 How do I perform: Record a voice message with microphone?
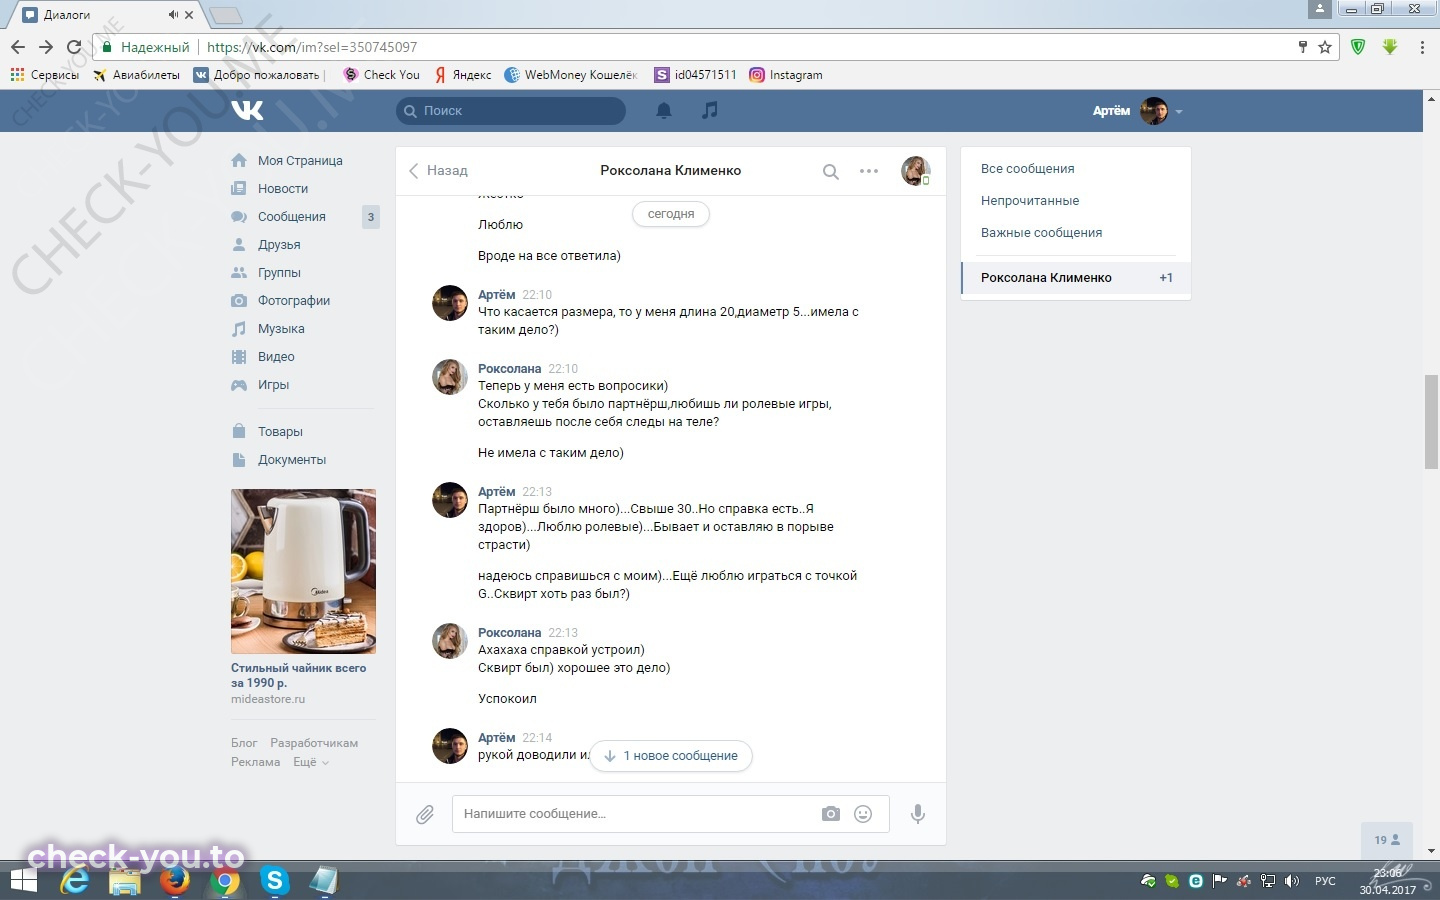pos(918,814)
